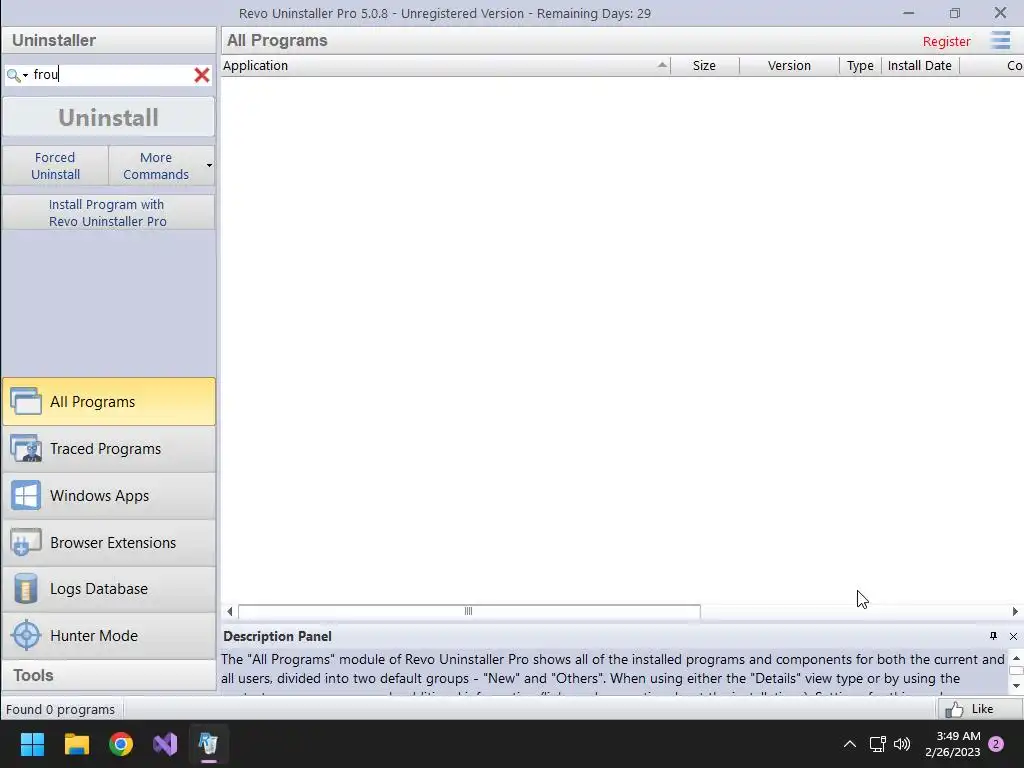1024x768 pixels.
Task: Expand More Commands dropdown arrow
Action: (x=209, y=166)
